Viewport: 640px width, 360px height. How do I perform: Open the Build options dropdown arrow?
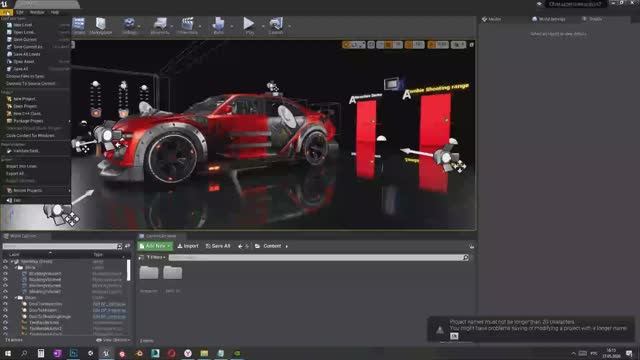[232, 27]
